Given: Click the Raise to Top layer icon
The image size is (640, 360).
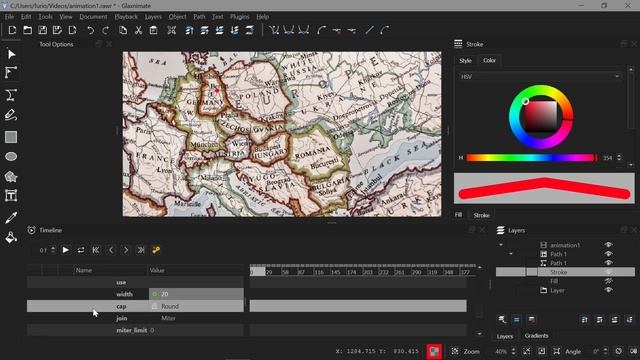Looking at the screenshot, I should click(189, 30).
